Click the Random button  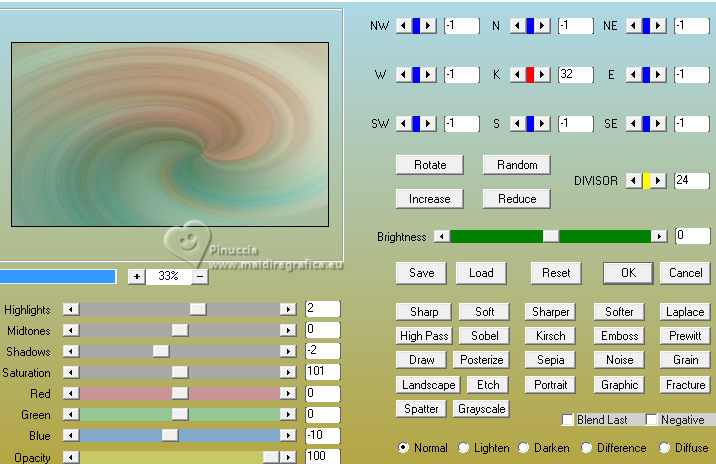pyautogui.click(x=517, y=165)
